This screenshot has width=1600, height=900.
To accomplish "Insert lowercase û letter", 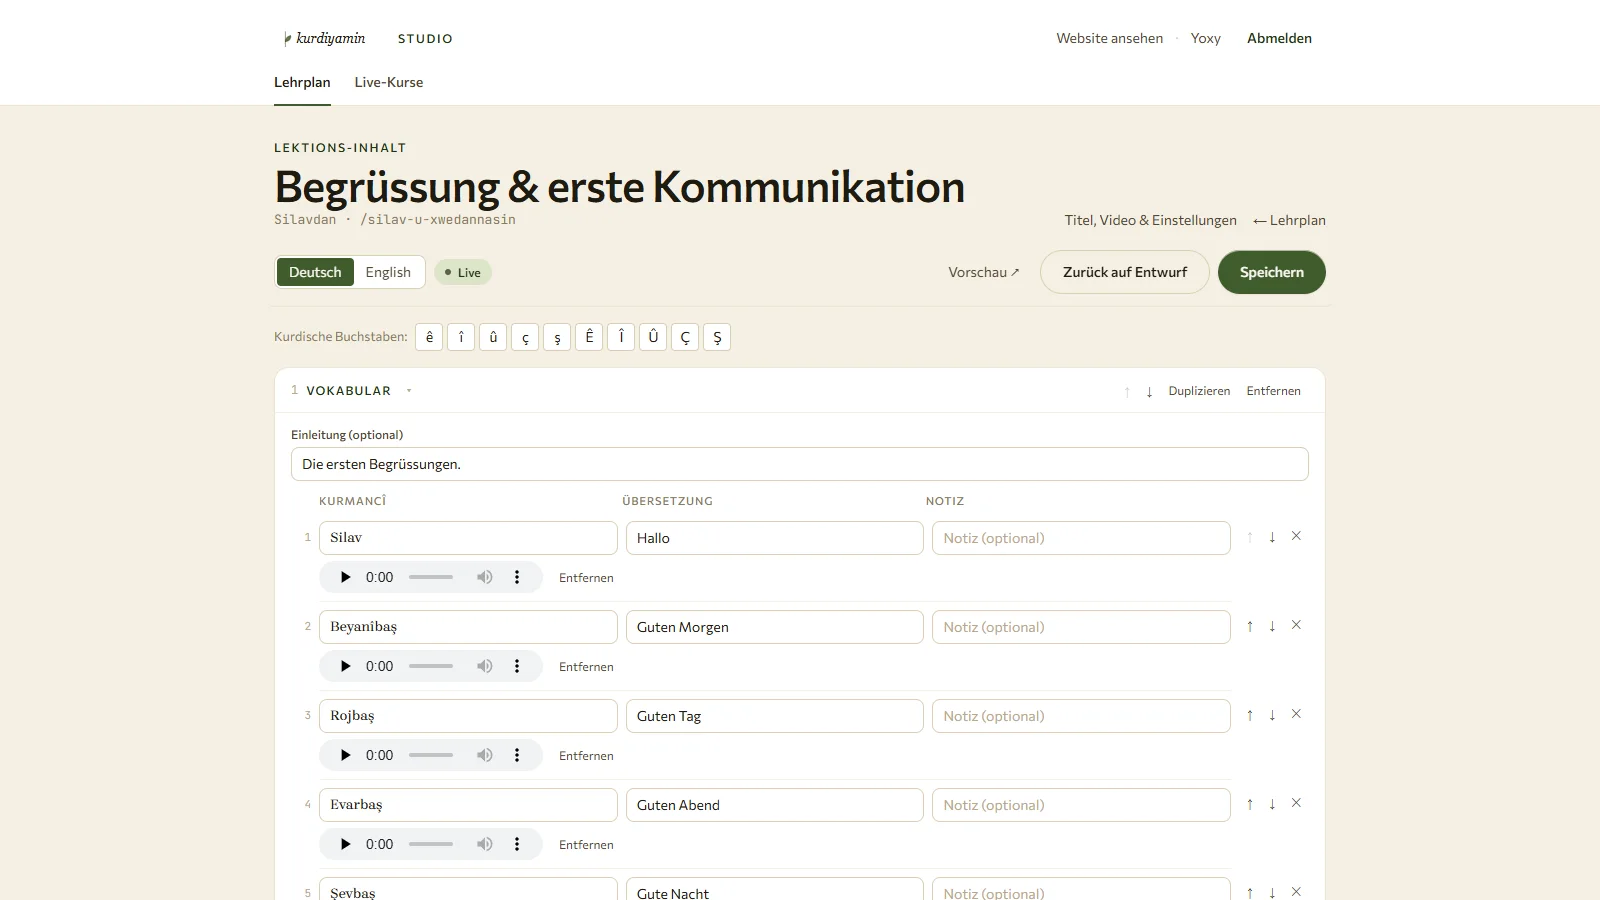I will coord(493,337).
